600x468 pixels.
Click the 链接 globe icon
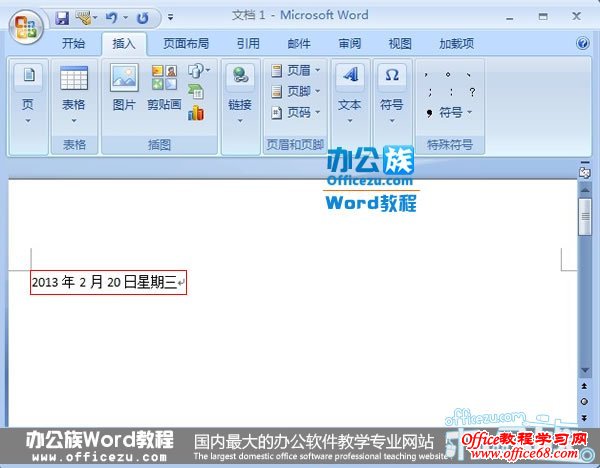click(x=240, y=78)
